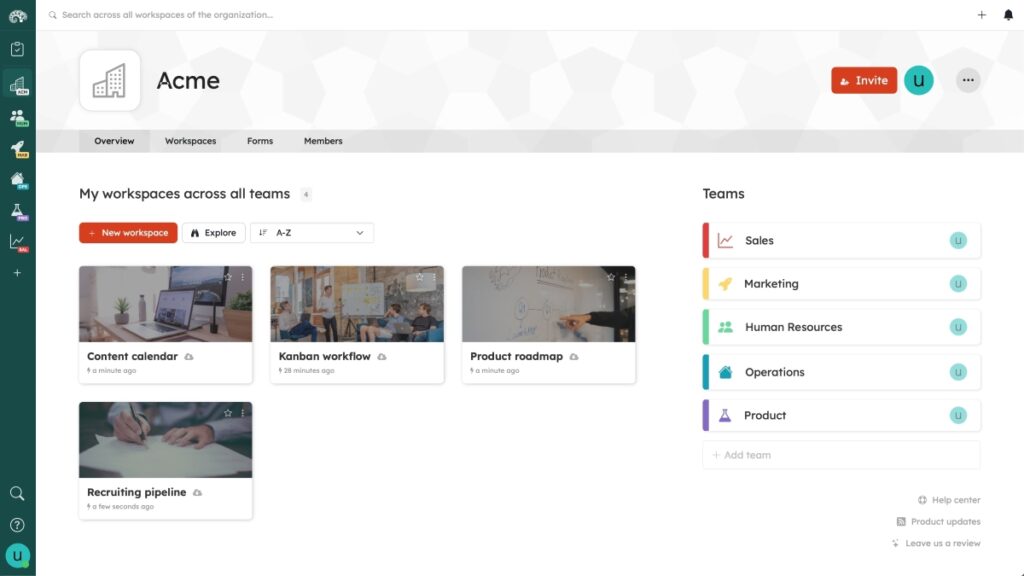This screenshot has height=576, width=1024.
Task: Open the help question mark icon
Action: click(x=17, y=525)
